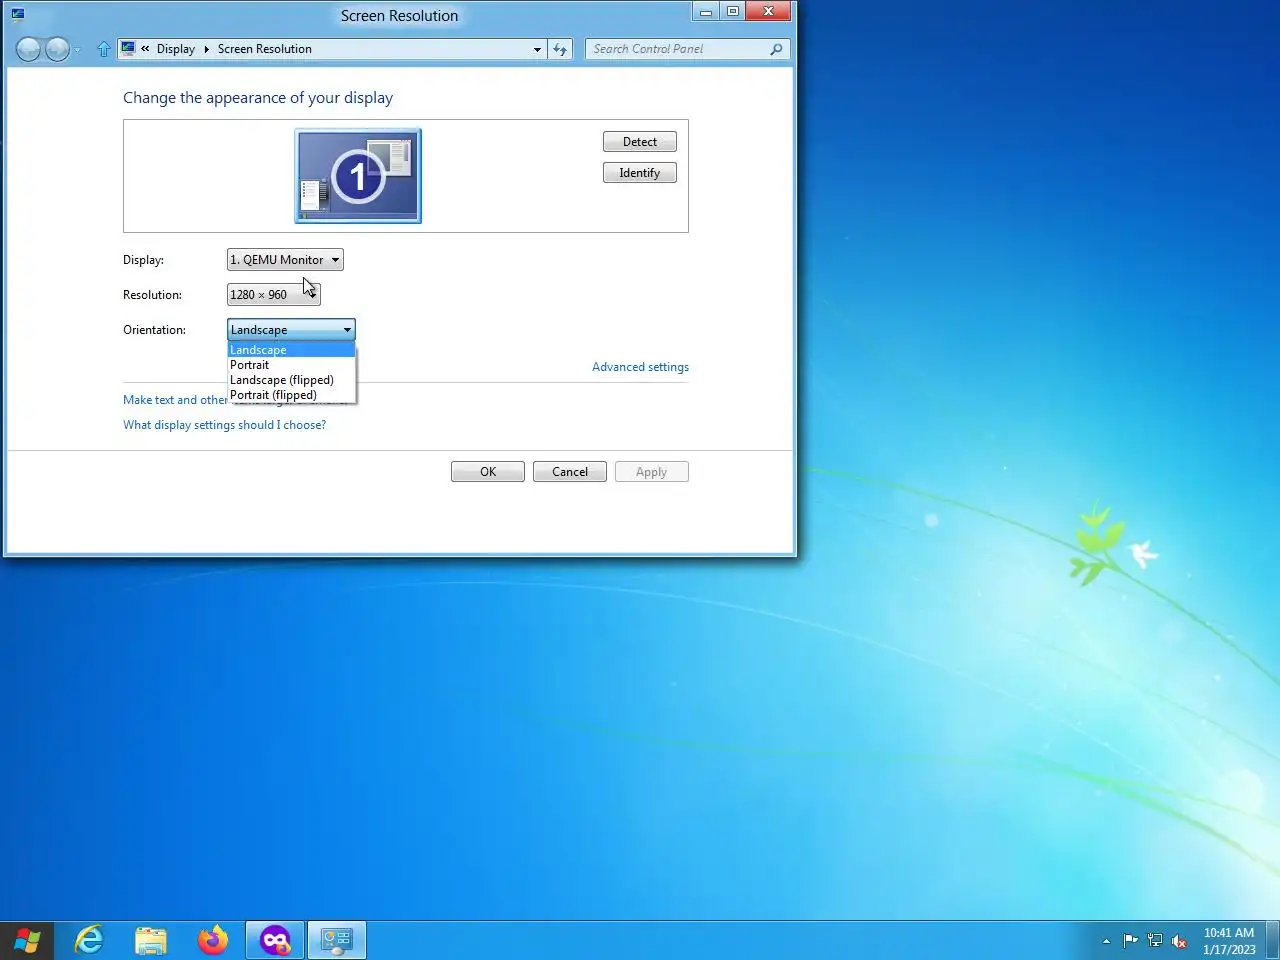Select the monitor 1 thumbnail
The height and width of the screenshot is (960, 1280).
(358, 176)
